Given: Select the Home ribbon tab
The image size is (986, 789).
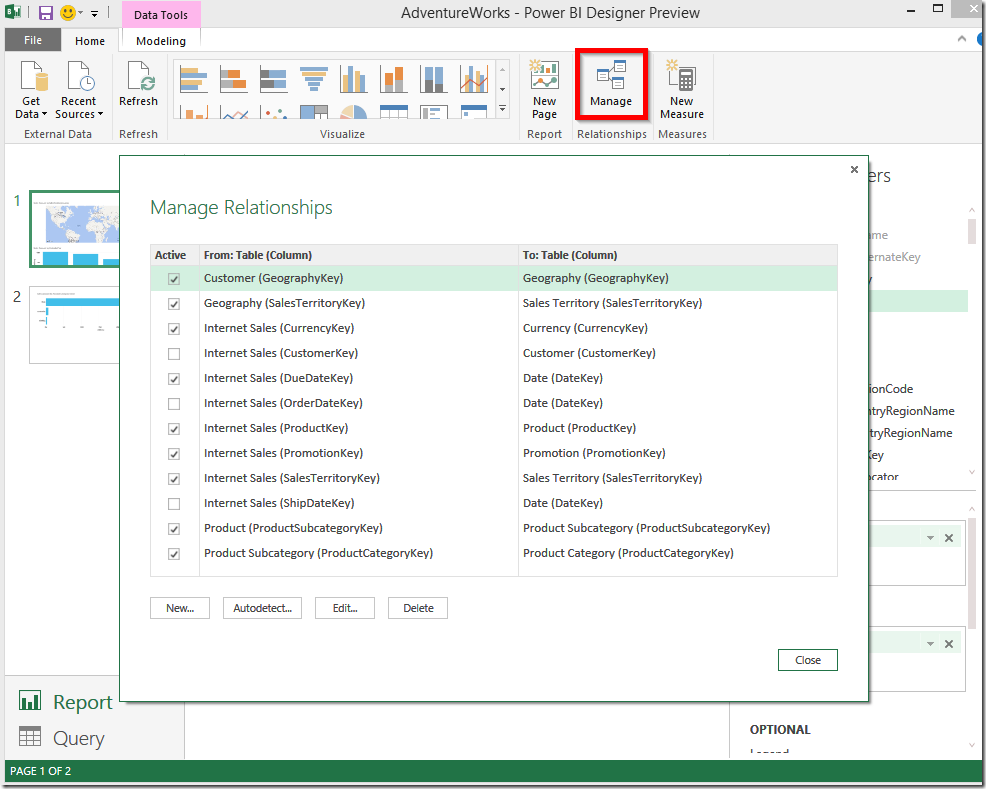Looking at the screenshot, I should (x=90, y=41).
